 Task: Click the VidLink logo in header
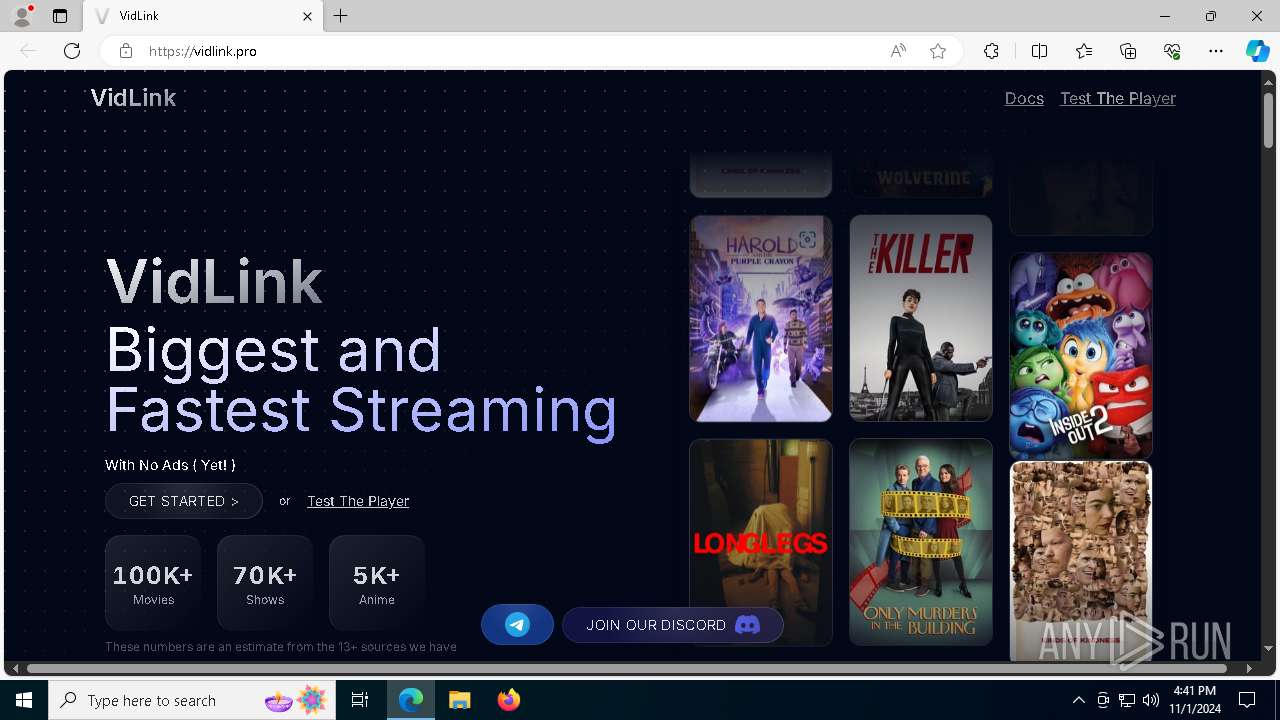pos(133,98)
